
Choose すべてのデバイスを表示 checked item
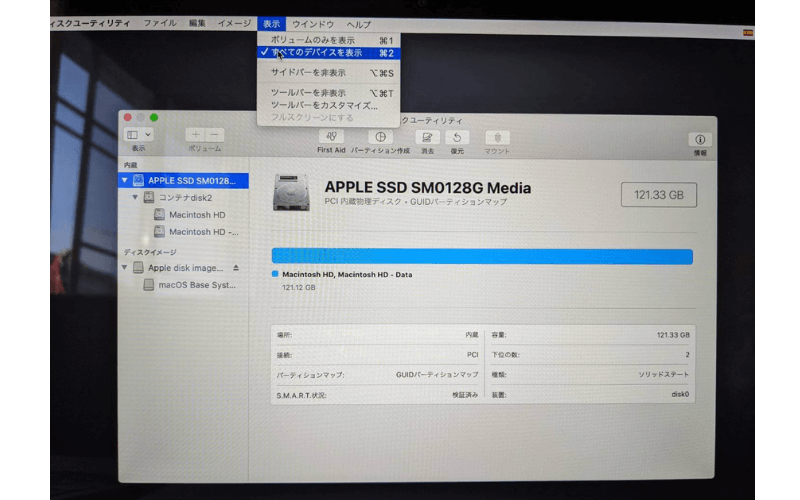329,53
